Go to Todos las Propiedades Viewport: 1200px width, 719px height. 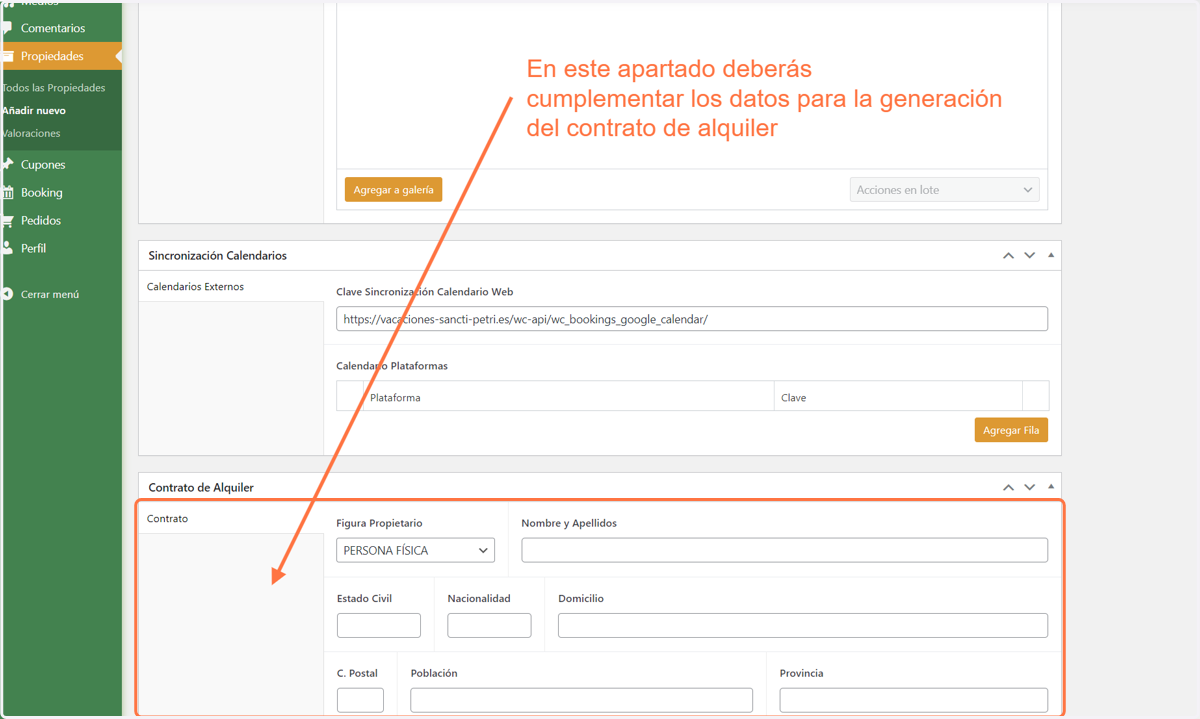(x=53, y=88)
